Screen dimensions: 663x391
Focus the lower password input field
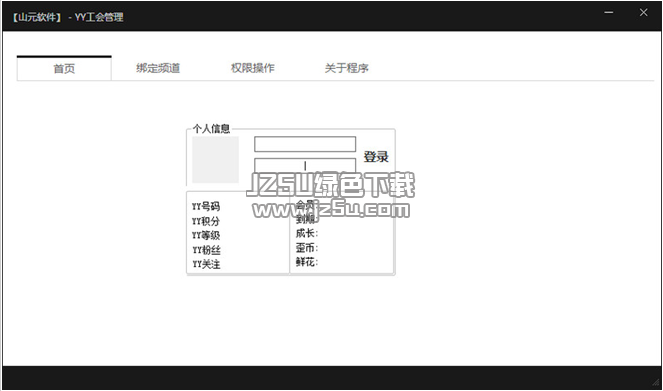point(305,165)
